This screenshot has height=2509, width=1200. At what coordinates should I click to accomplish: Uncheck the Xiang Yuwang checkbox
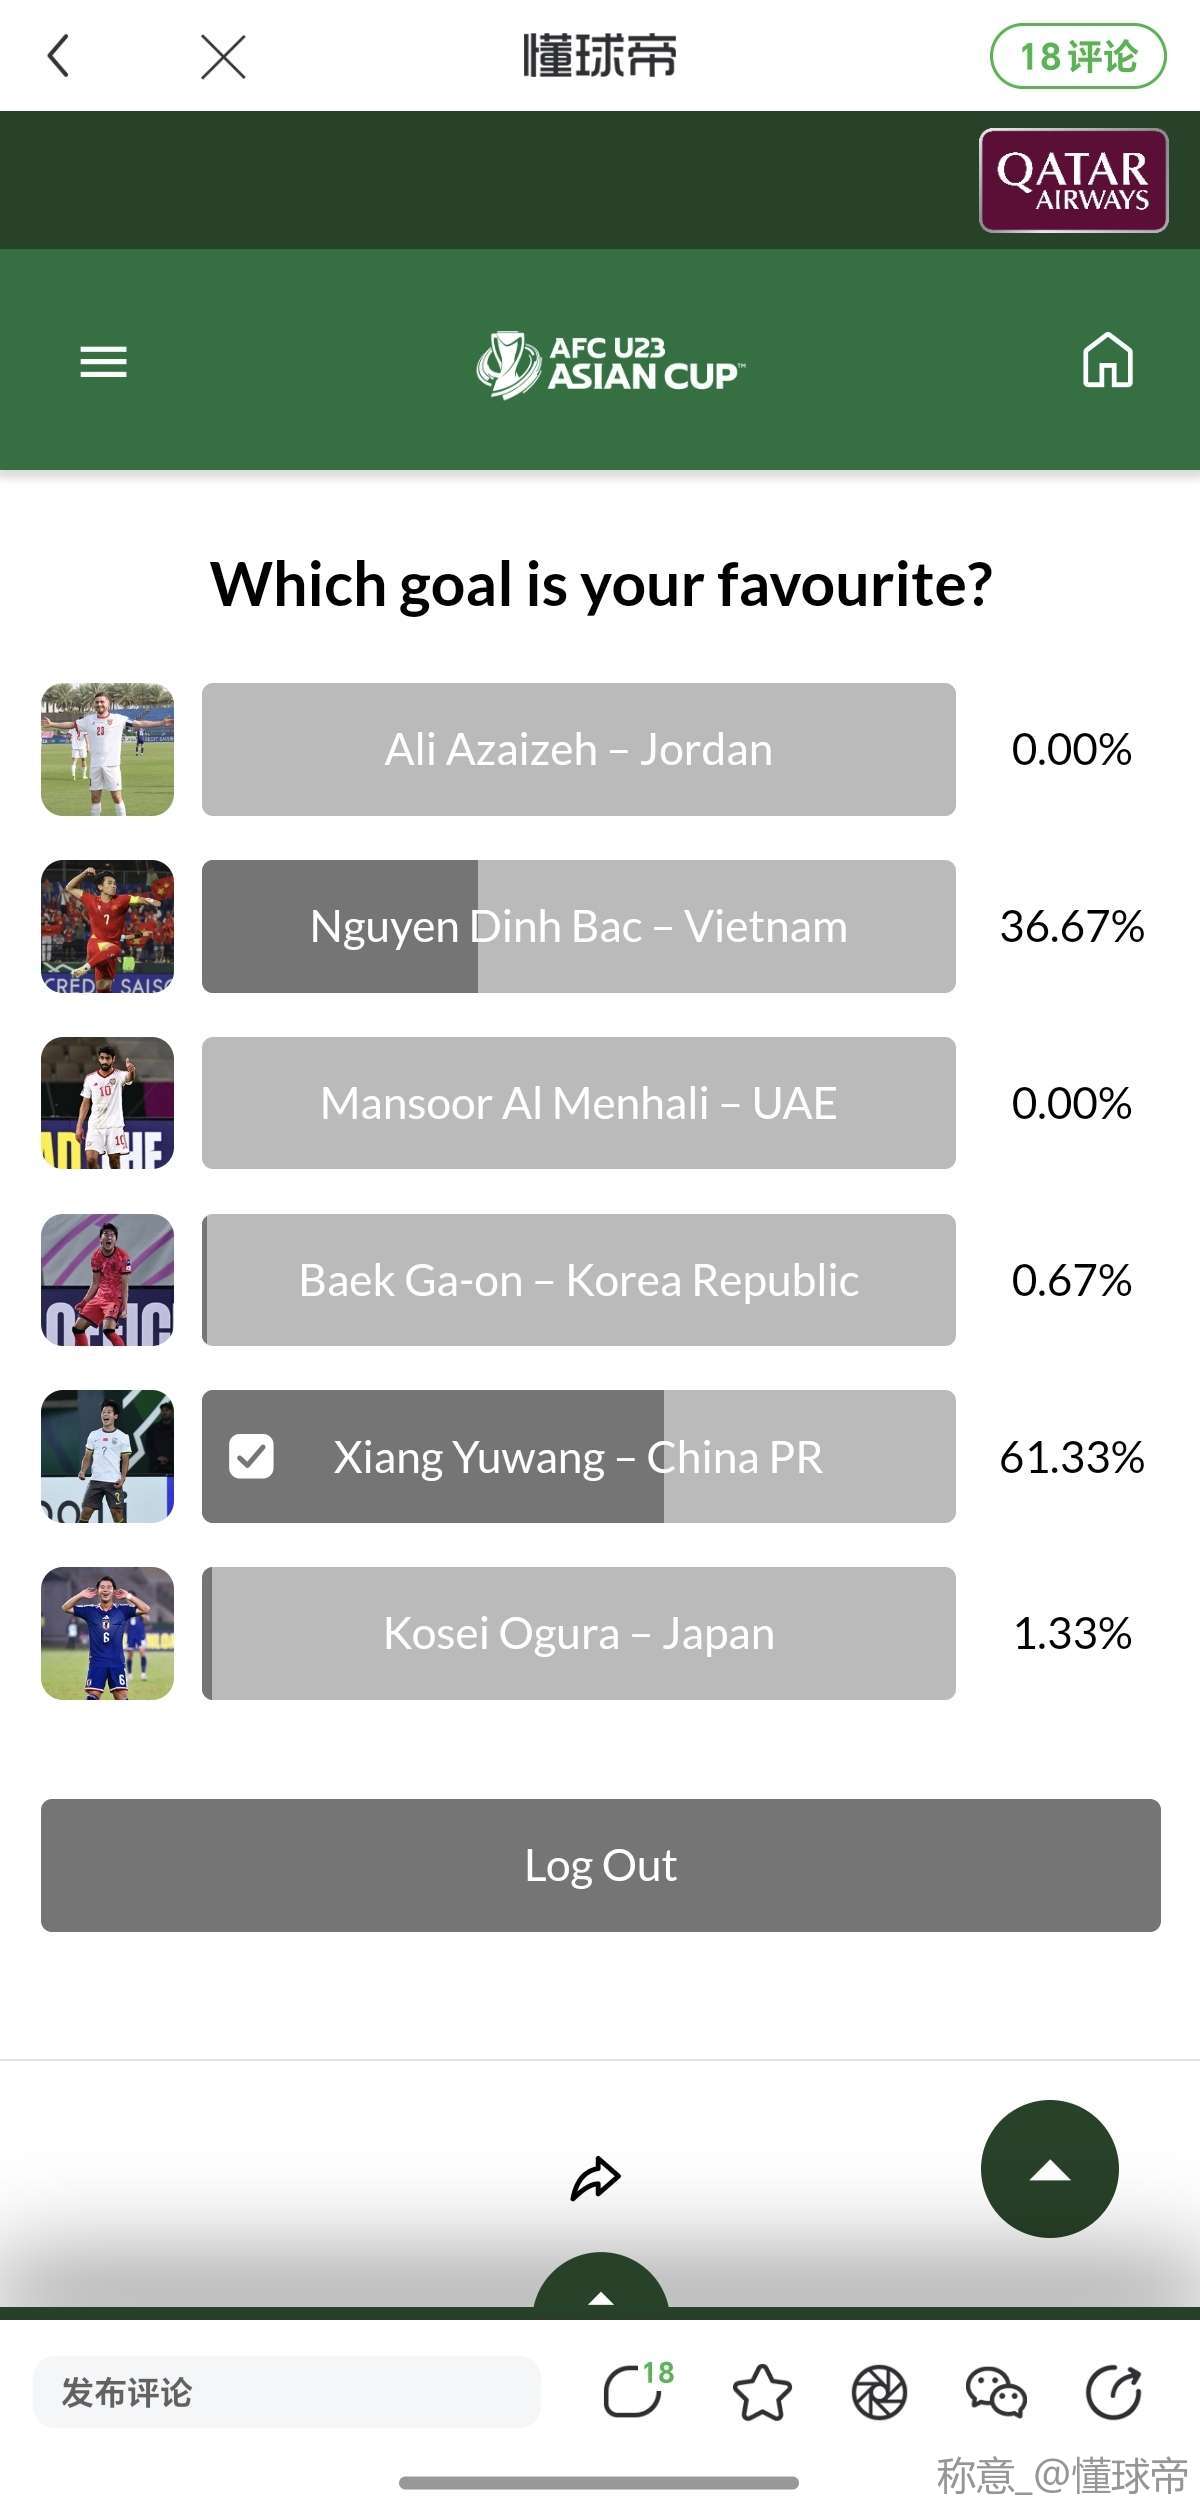251,1456
